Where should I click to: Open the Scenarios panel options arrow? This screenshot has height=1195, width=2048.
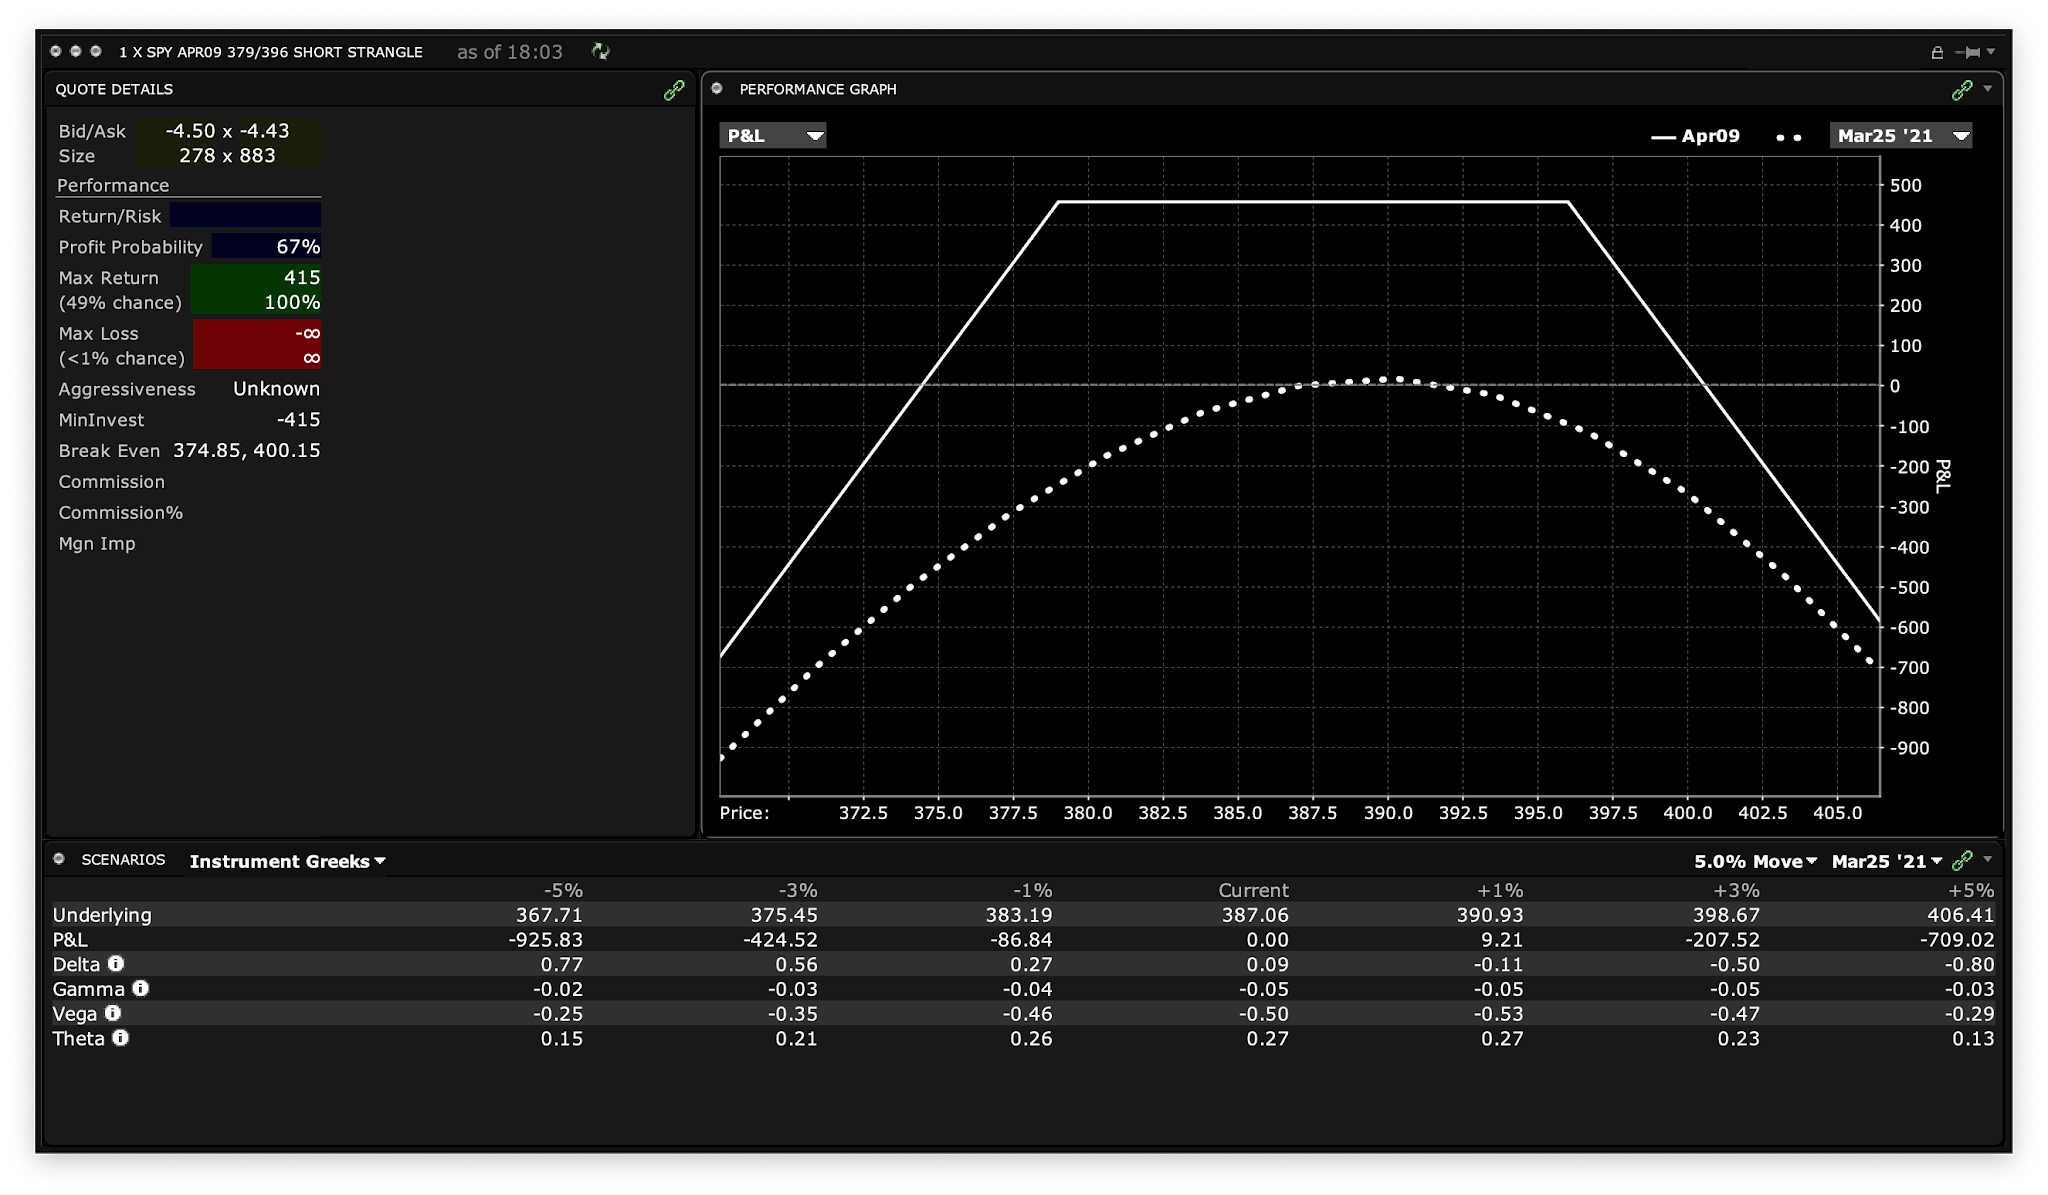point(1988,859)
